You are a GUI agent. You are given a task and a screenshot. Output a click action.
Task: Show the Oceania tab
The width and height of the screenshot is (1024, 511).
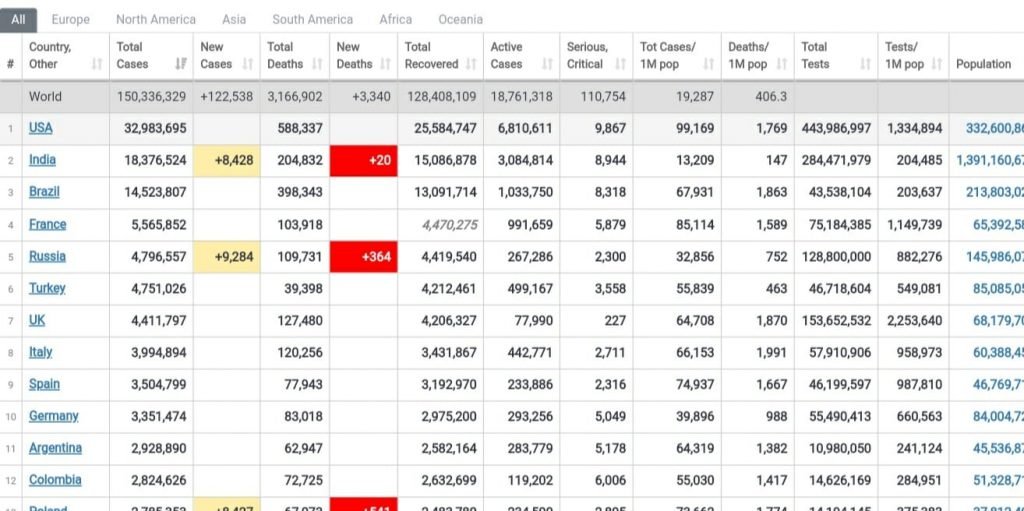[460, 19]
